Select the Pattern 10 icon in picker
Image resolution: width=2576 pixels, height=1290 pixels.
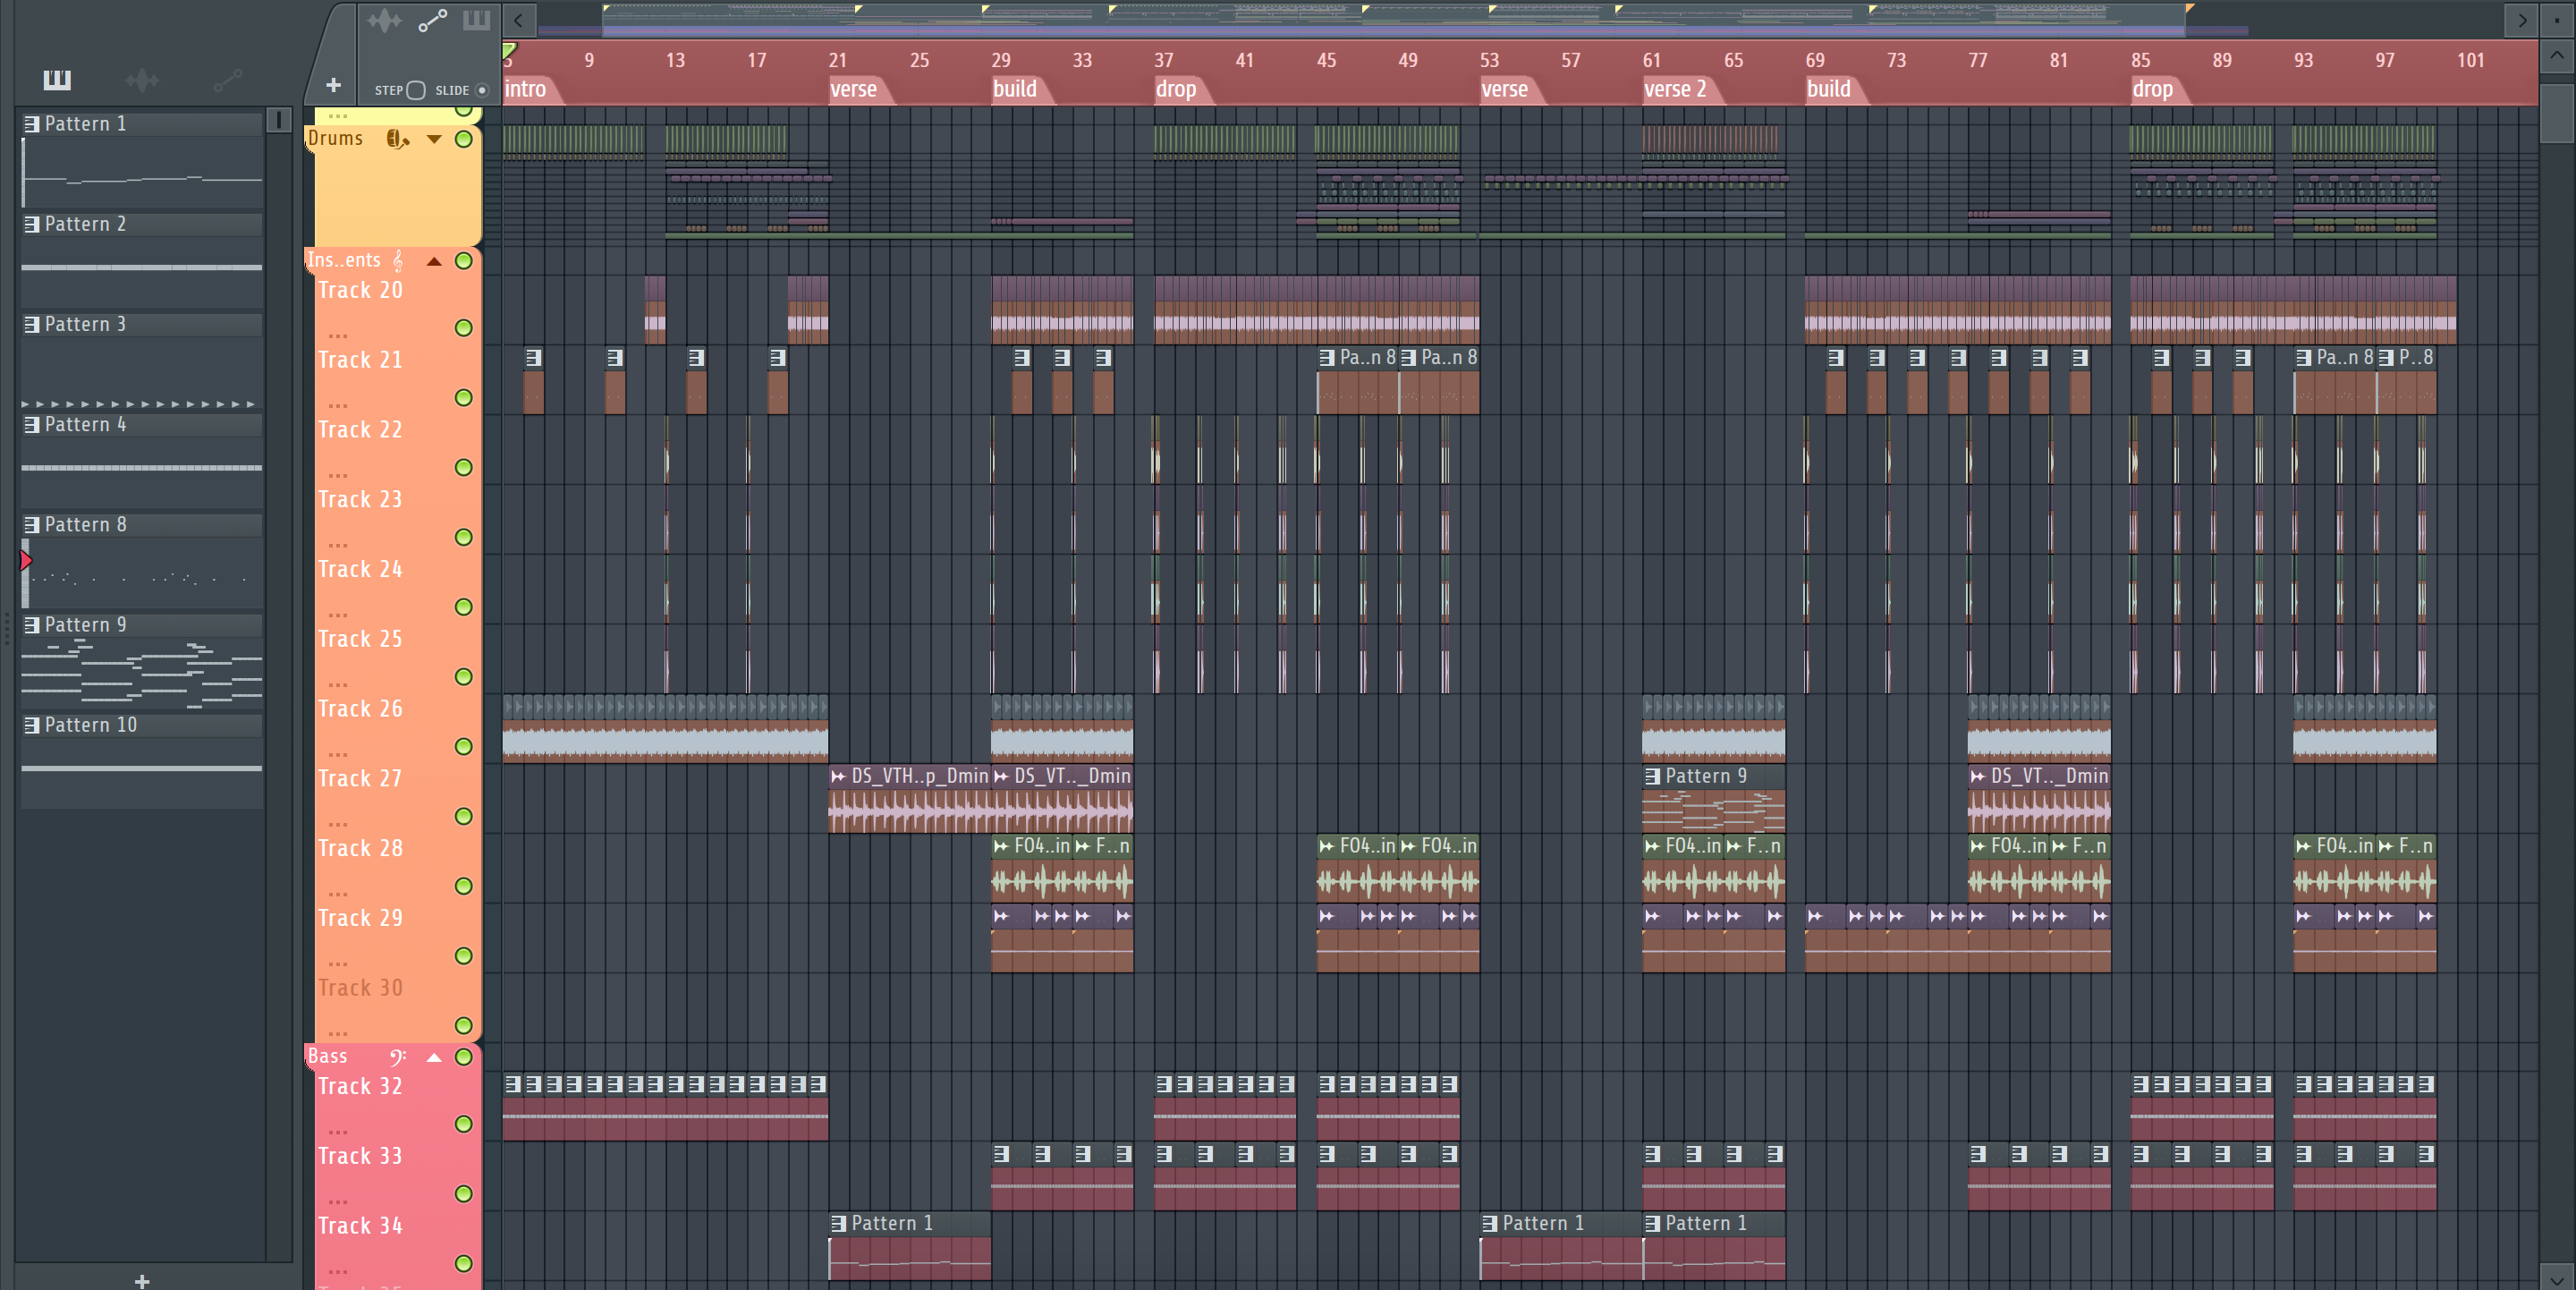click(32, 724)
